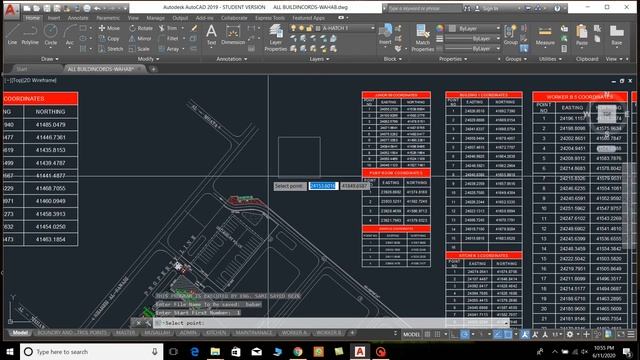Open Windows Start menu

point(10,351)
